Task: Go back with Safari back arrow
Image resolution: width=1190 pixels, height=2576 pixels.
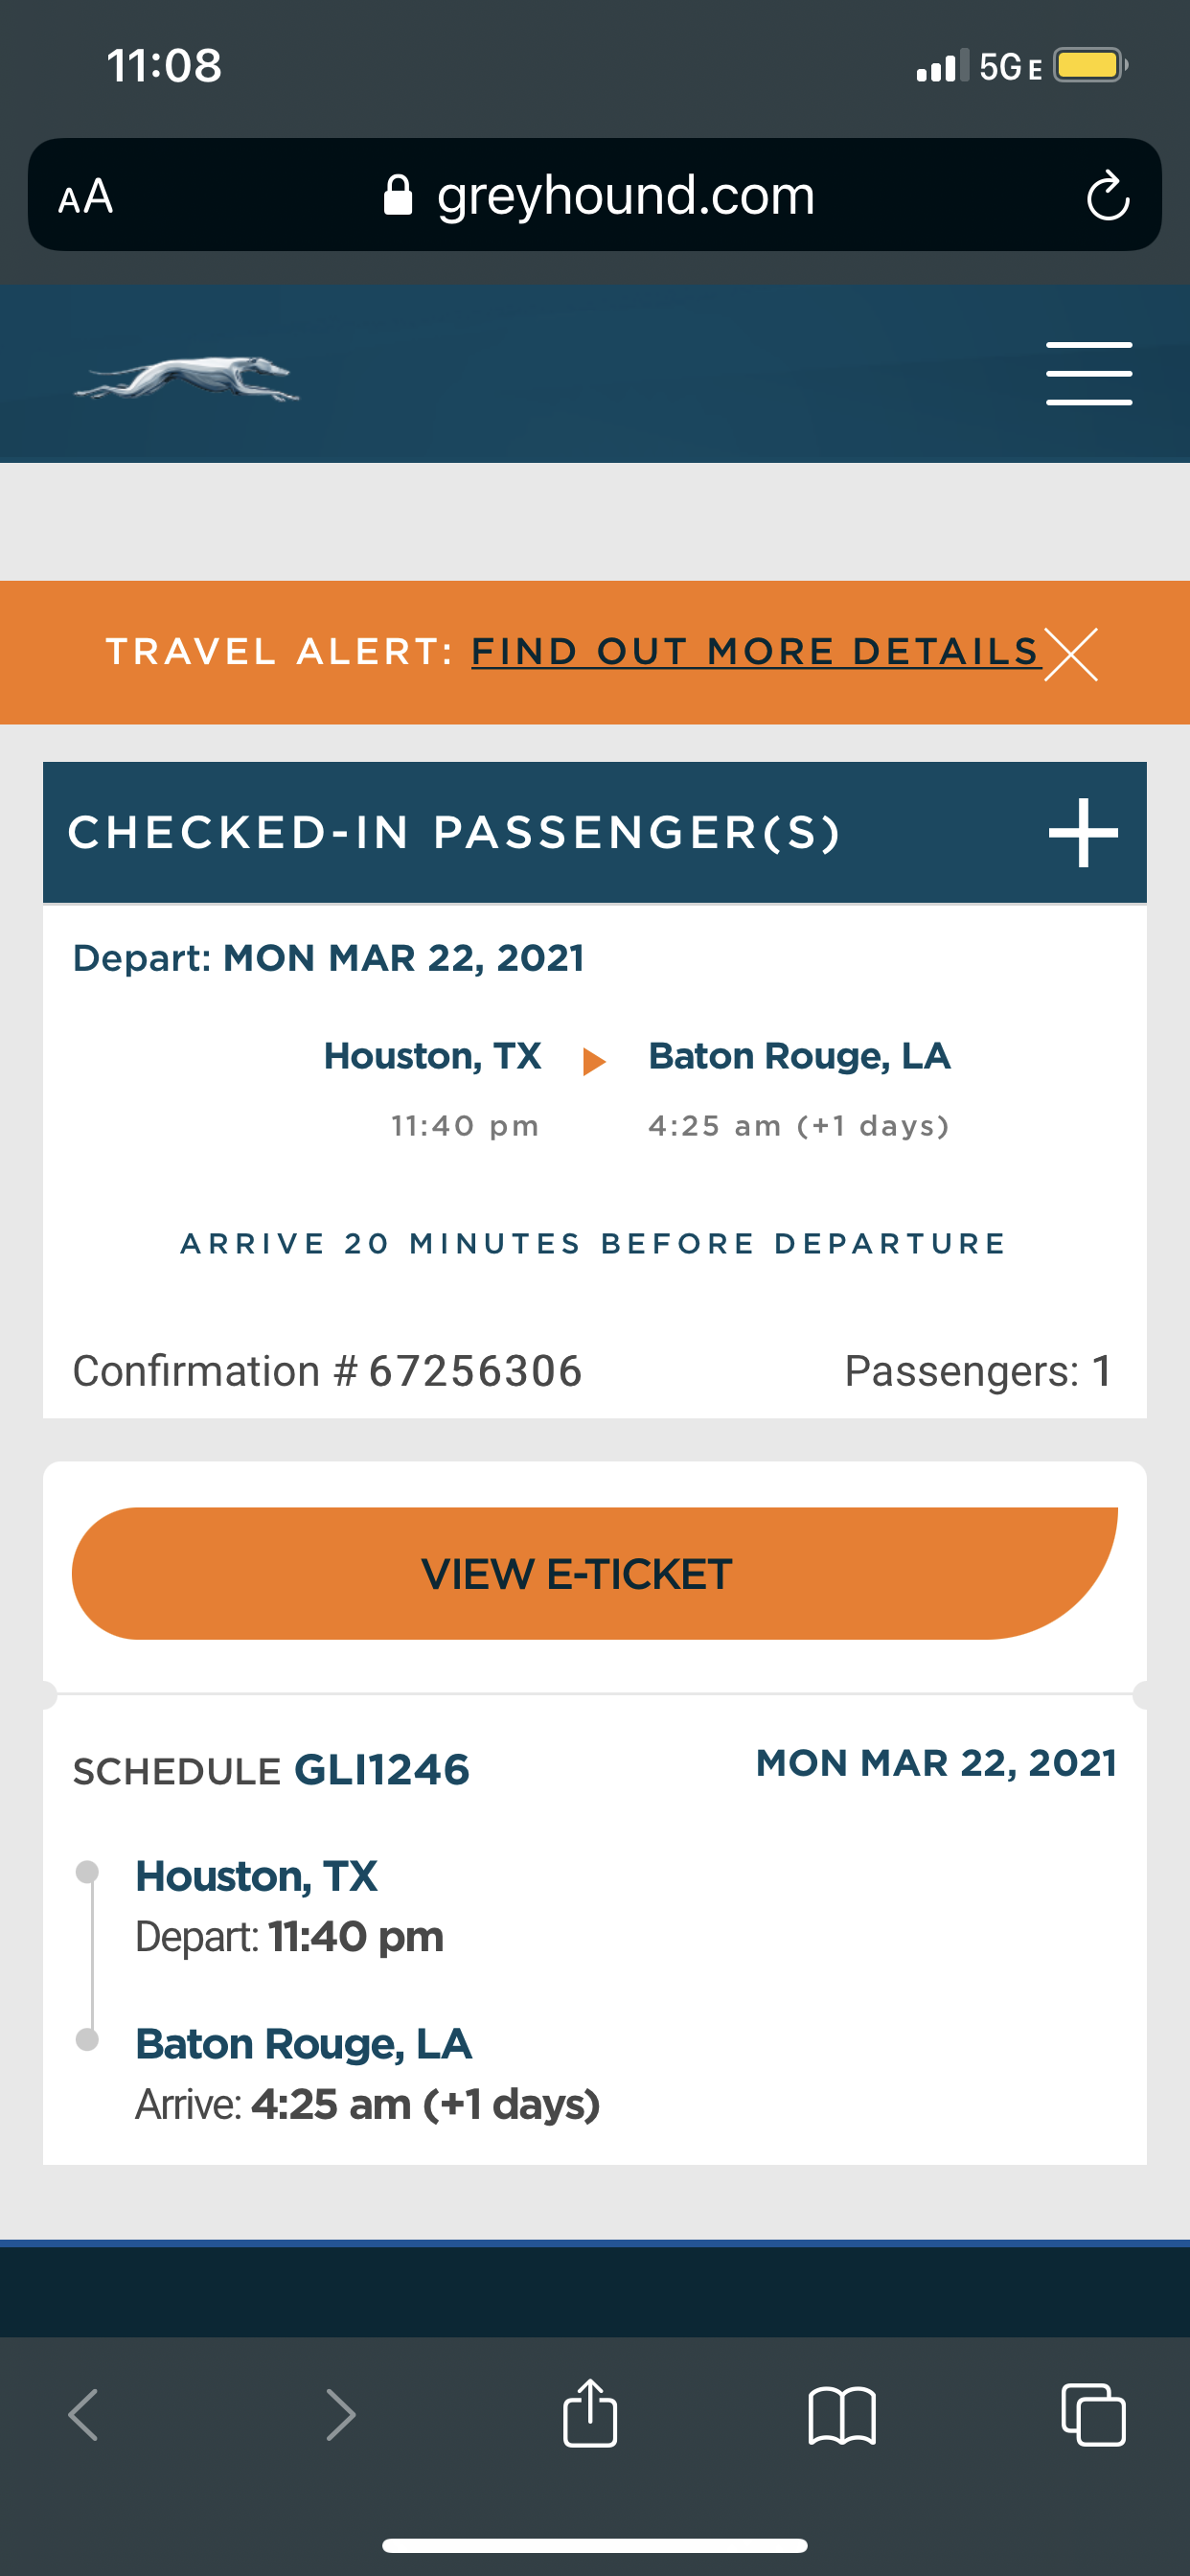Action: point(84,2415)
